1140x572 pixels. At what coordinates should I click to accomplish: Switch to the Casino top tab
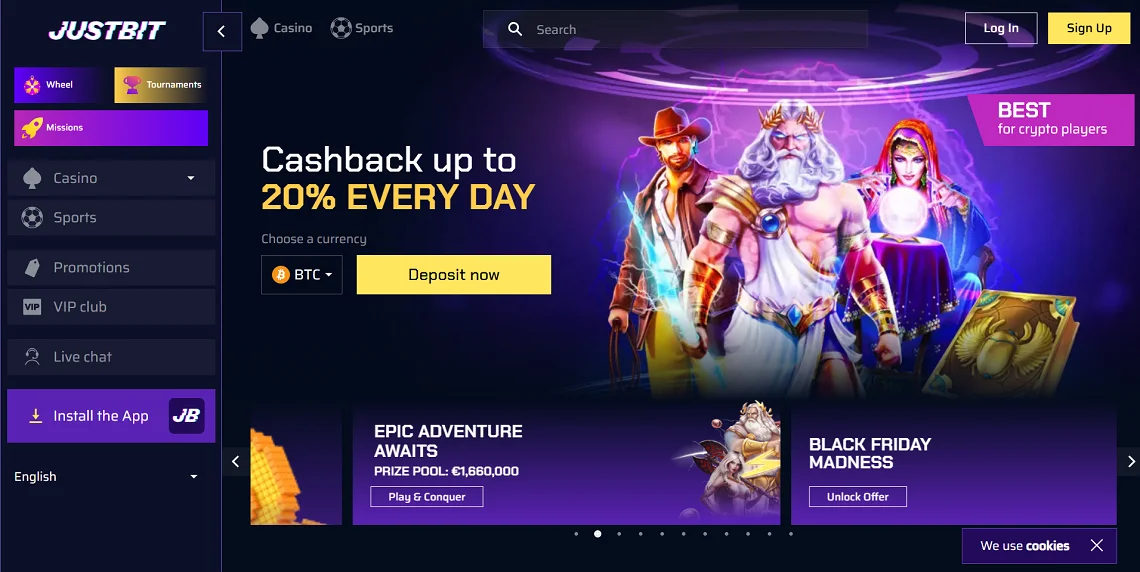coord(281,28)
